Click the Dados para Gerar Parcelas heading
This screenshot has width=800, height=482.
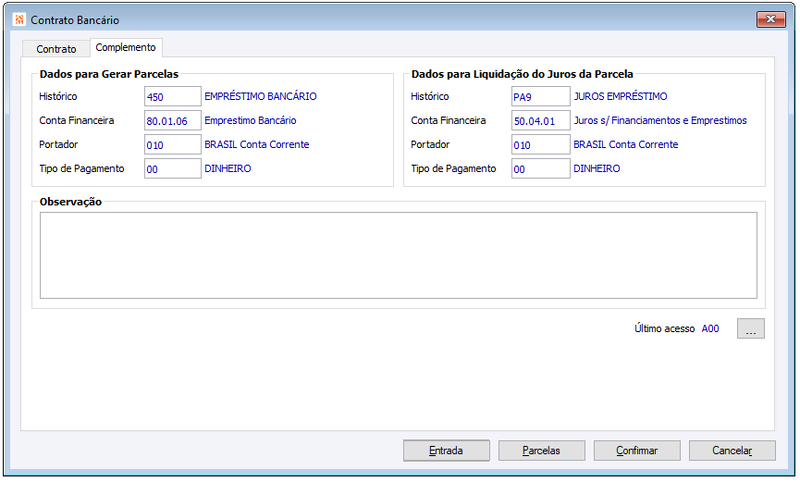tap(109, 74)
